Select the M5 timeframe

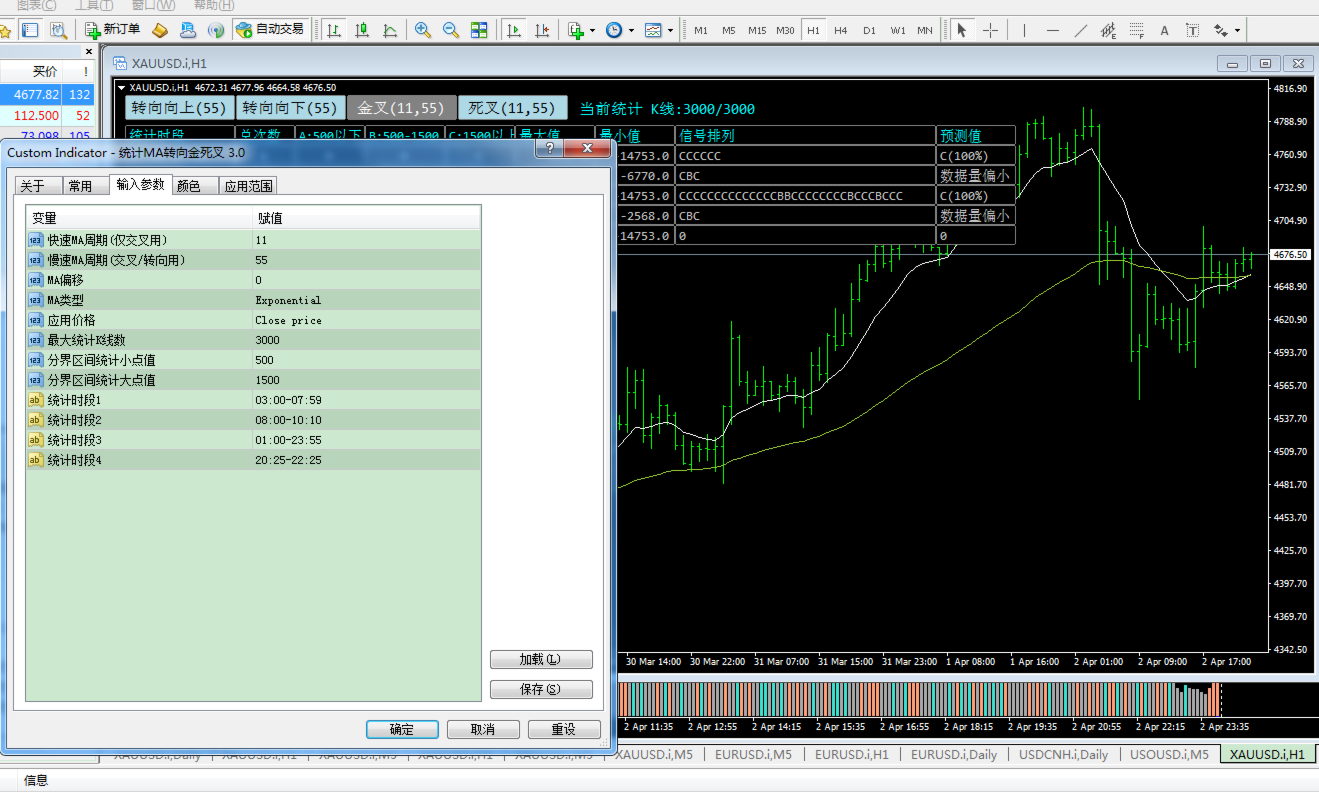[x=729, y=30]
